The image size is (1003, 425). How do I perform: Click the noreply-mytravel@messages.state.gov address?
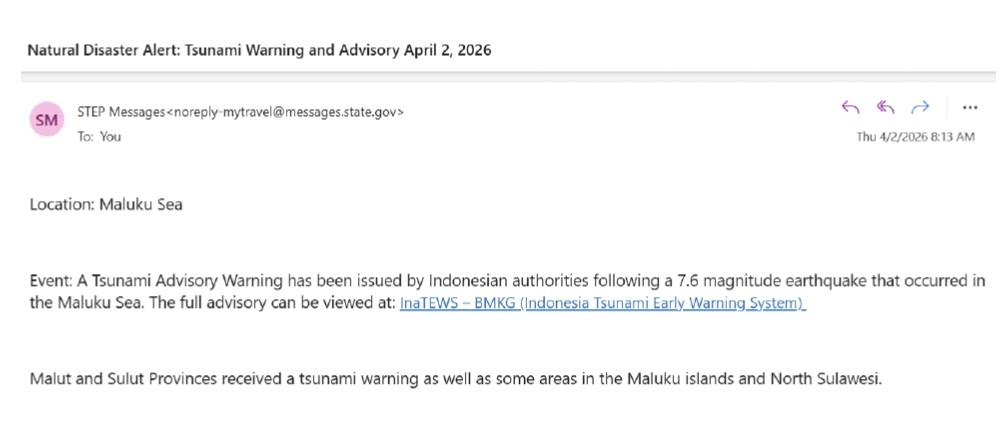click(289, 112)
